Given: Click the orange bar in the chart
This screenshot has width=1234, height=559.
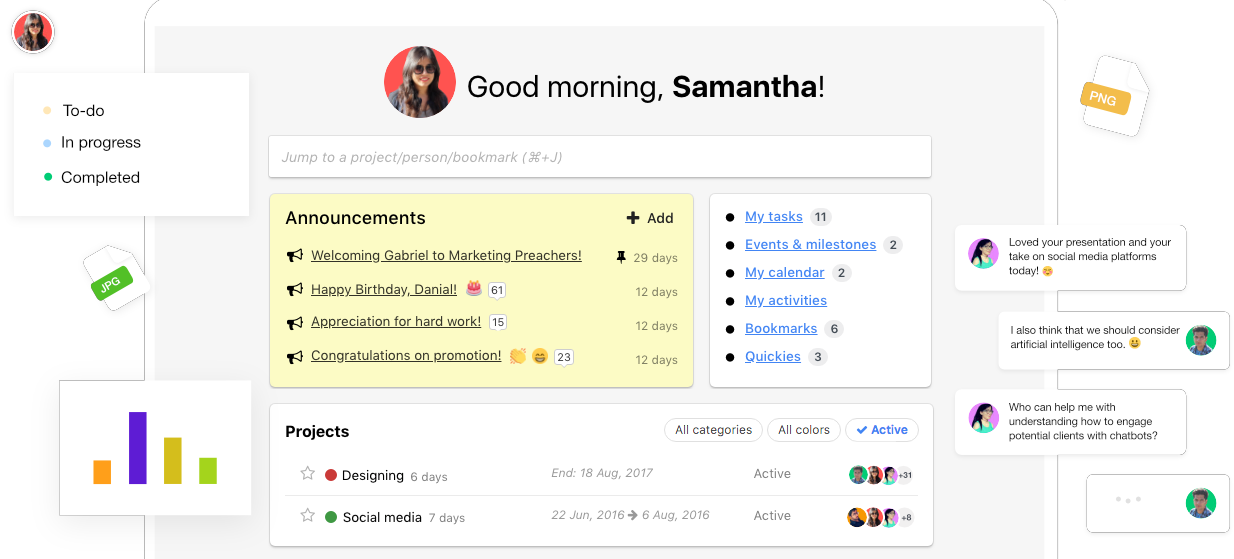Looking at the screenshot, I should [102, 472].
